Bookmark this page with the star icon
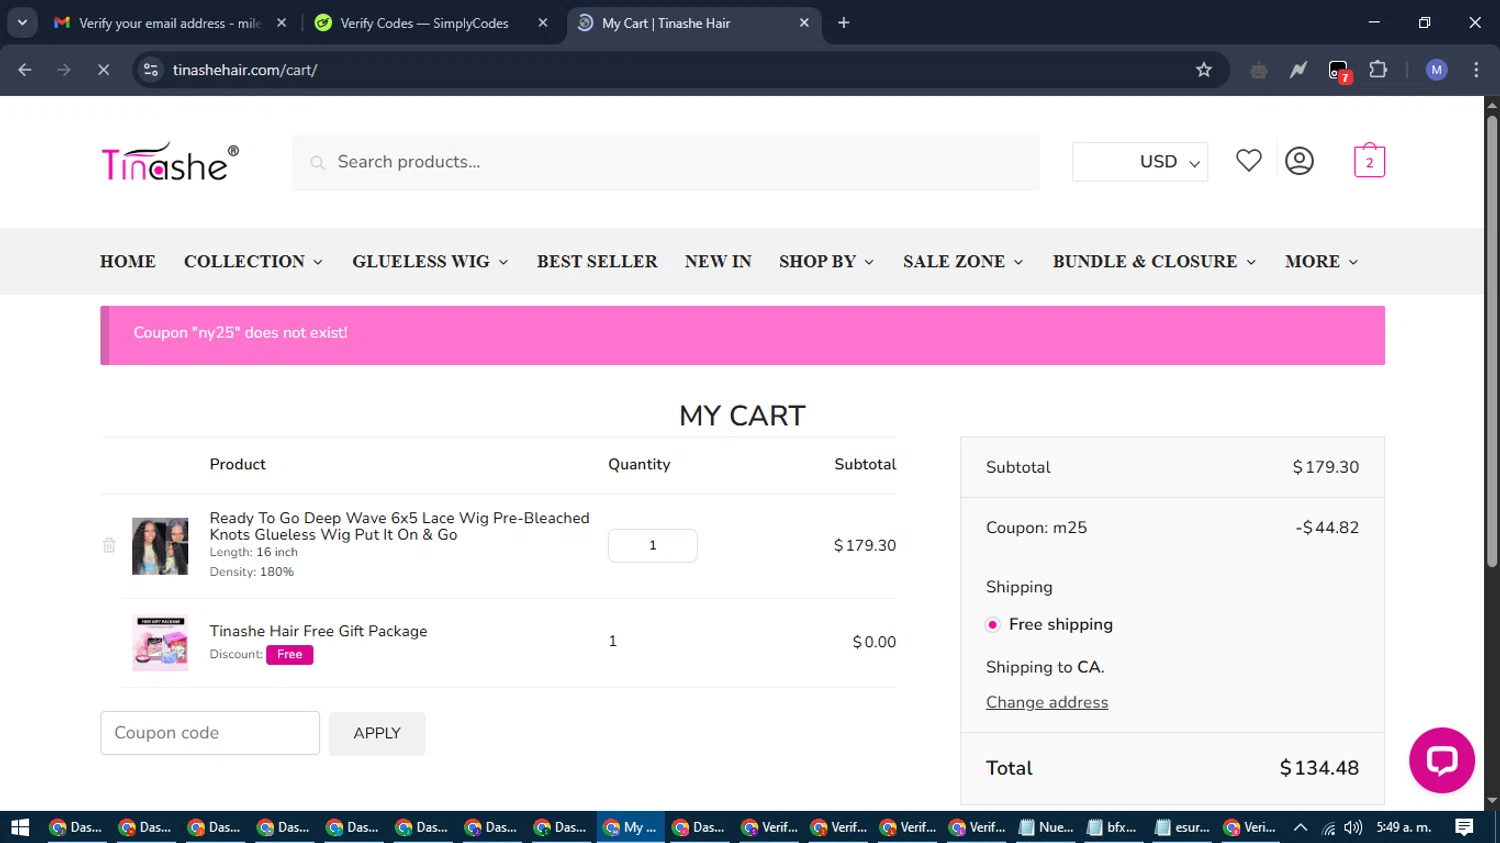The height and width of the screenshot is (843, 1500). point(1203,70)
